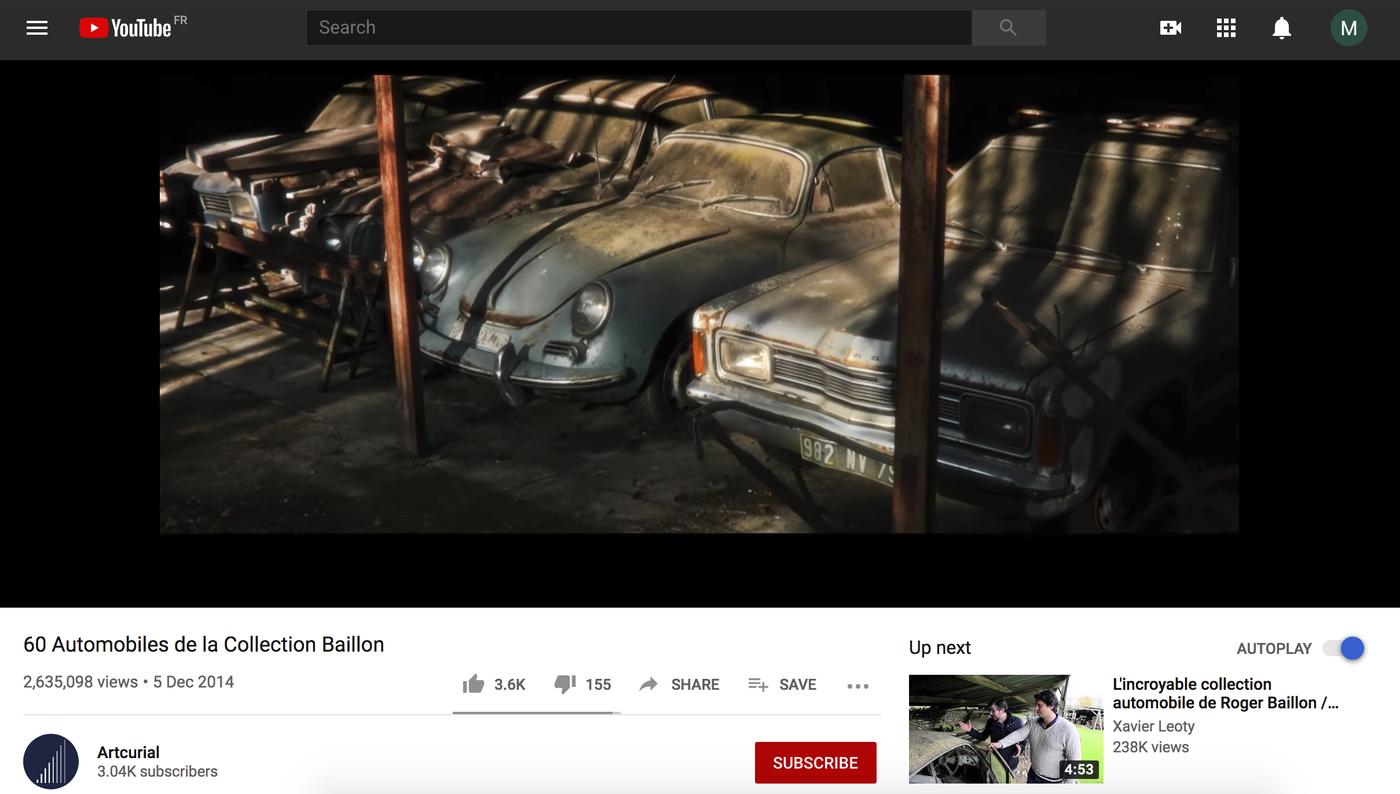Open the Artcurial channel avatar
1400x794 pixels.
(x=51, y=762)
